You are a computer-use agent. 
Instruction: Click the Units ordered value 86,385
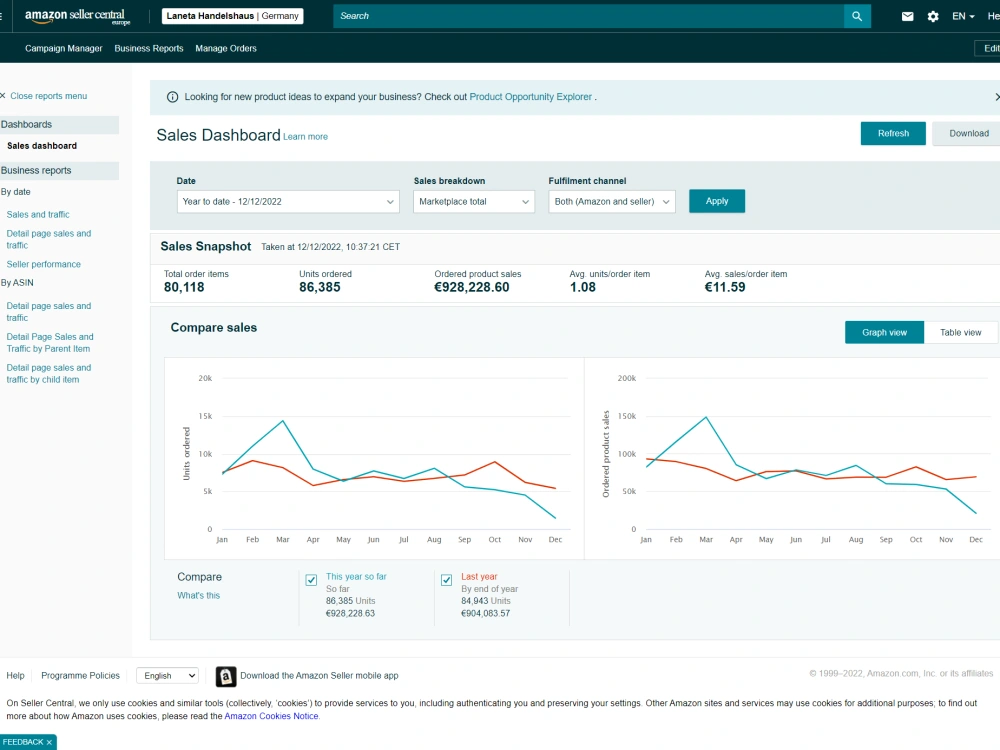pyautogui.click(x=320, y=287)
